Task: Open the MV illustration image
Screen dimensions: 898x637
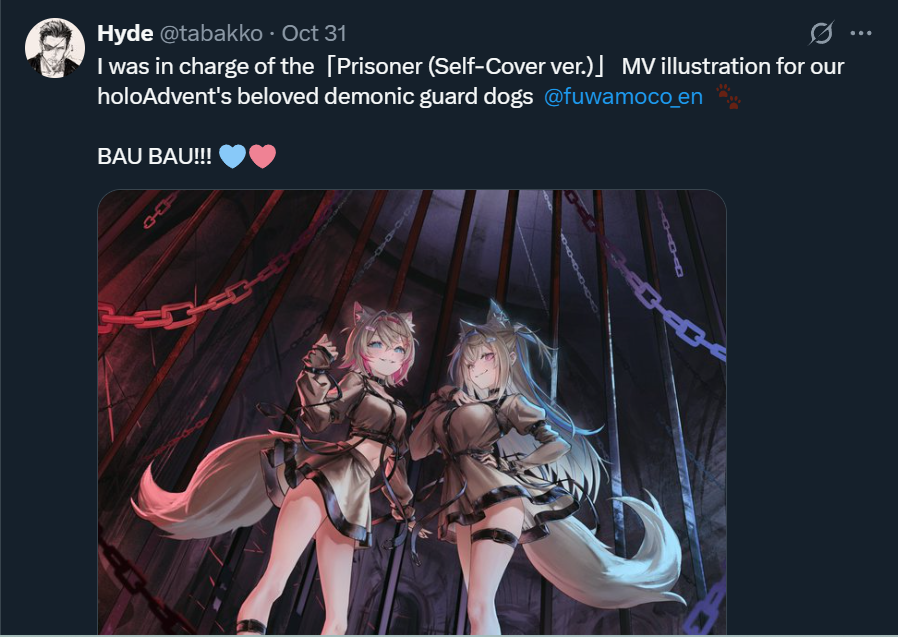Action: tap(412, 412)
